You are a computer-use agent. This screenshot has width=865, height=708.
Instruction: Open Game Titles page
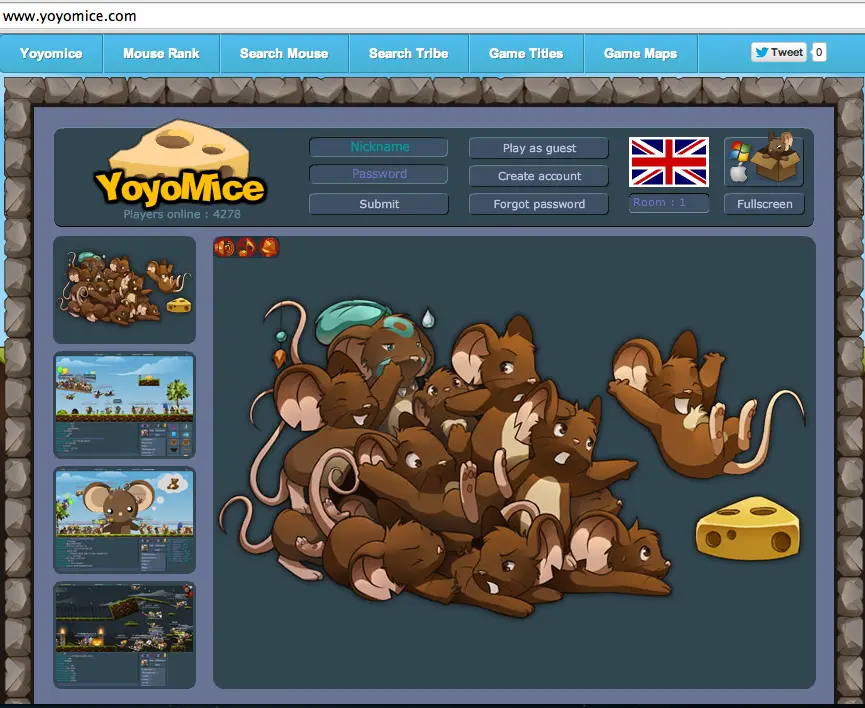(x=526, y=54)
